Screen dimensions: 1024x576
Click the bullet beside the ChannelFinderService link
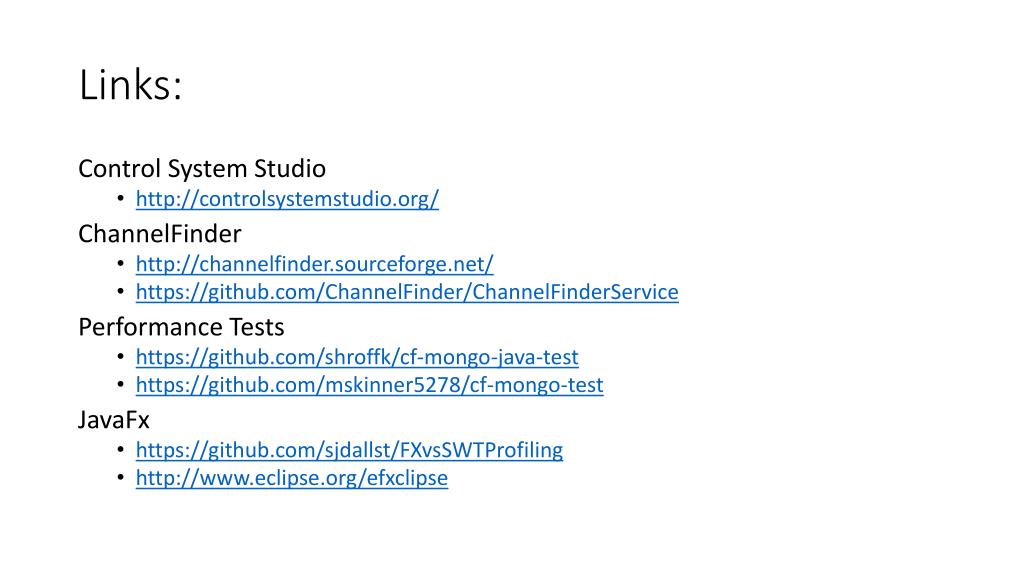[x=121, y=291]
